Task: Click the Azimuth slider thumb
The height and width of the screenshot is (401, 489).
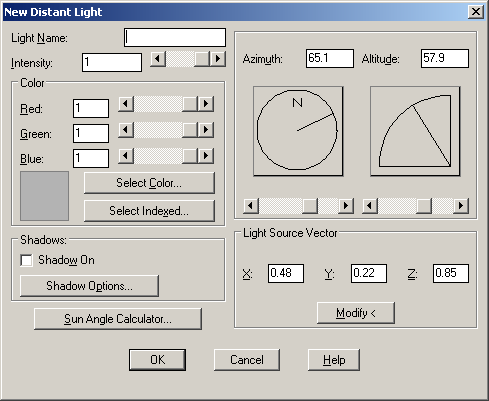Action: click(x=310, y=206)
